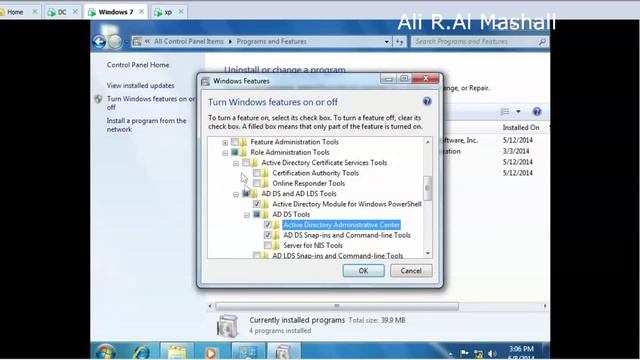Uncheck Active Directory Module for Windows PowerShell

click(x=257, y=204)
